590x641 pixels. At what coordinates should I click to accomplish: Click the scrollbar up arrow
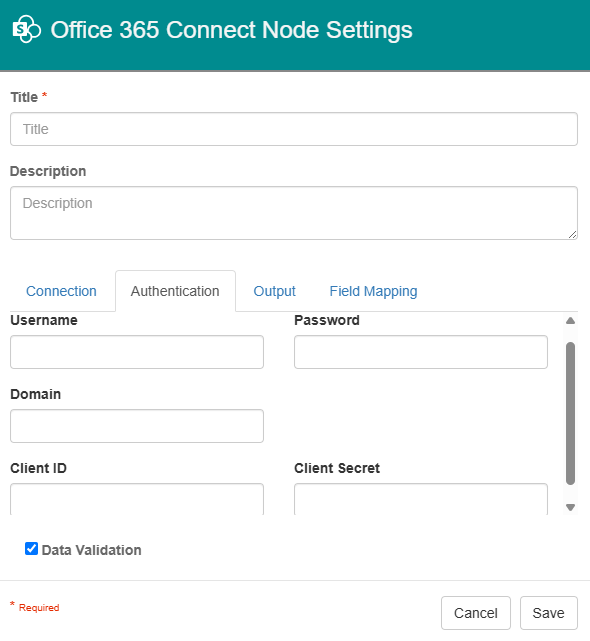point(570,320)
